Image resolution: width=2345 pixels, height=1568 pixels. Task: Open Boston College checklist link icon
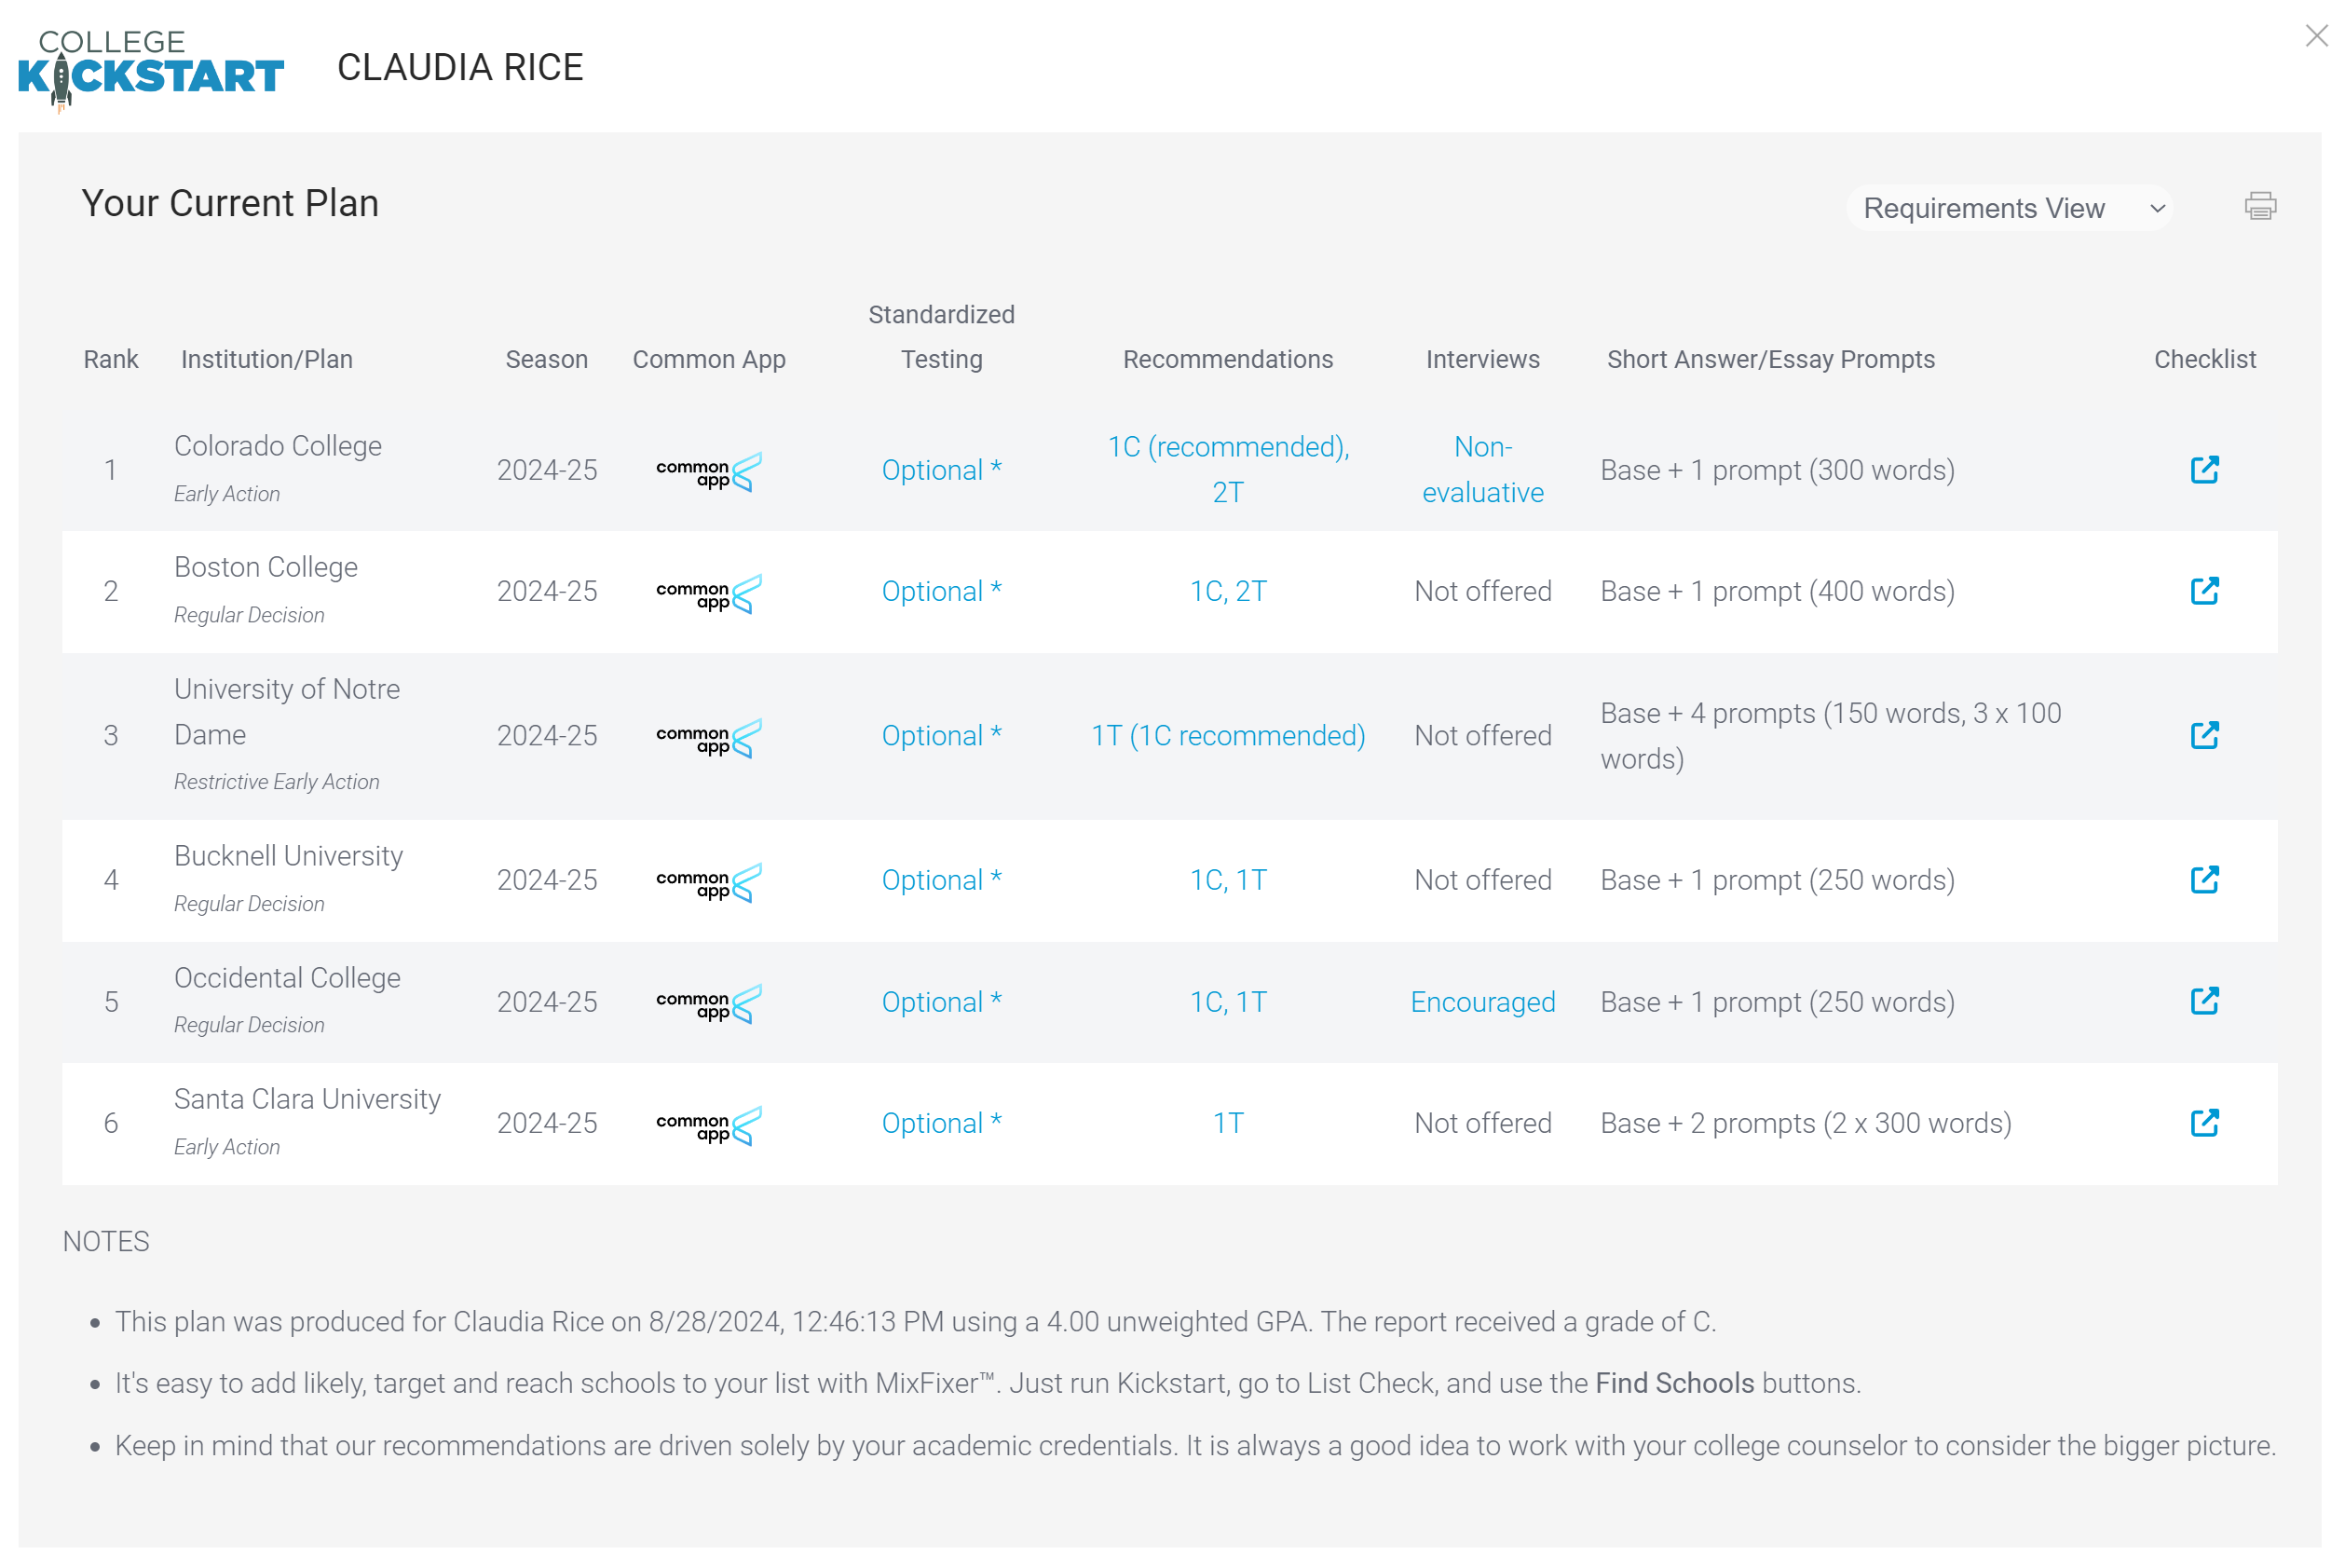[2203, 591]
